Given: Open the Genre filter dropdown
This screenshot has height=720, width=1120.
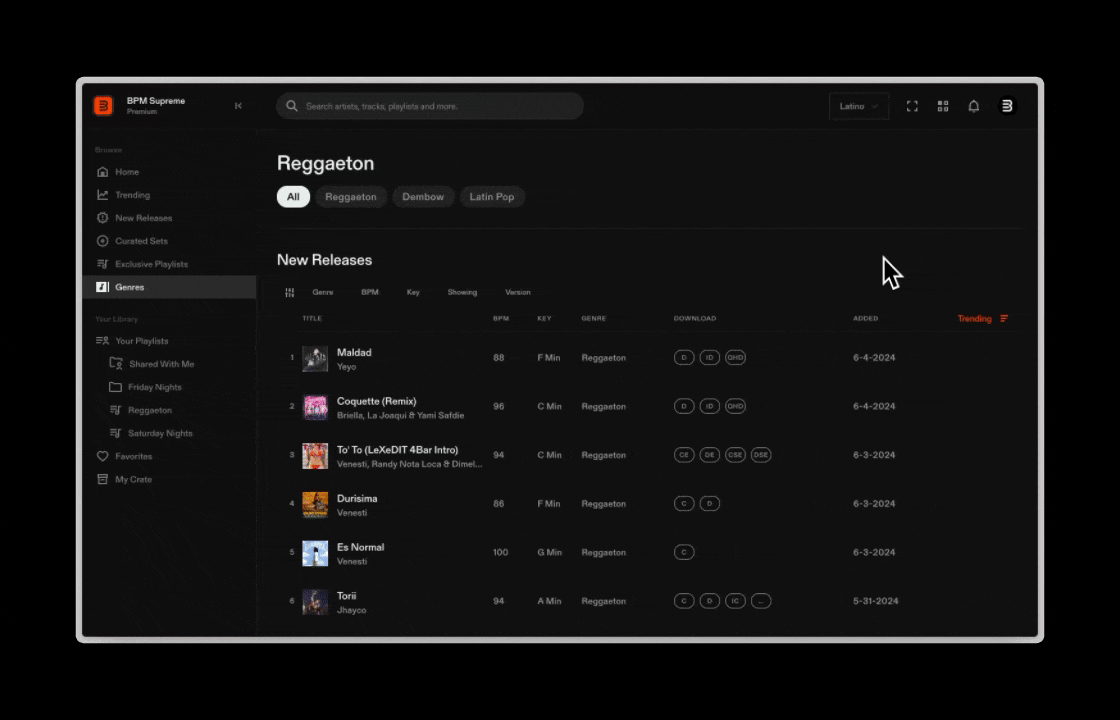Looking at the screenshot, I should point(323,292).
